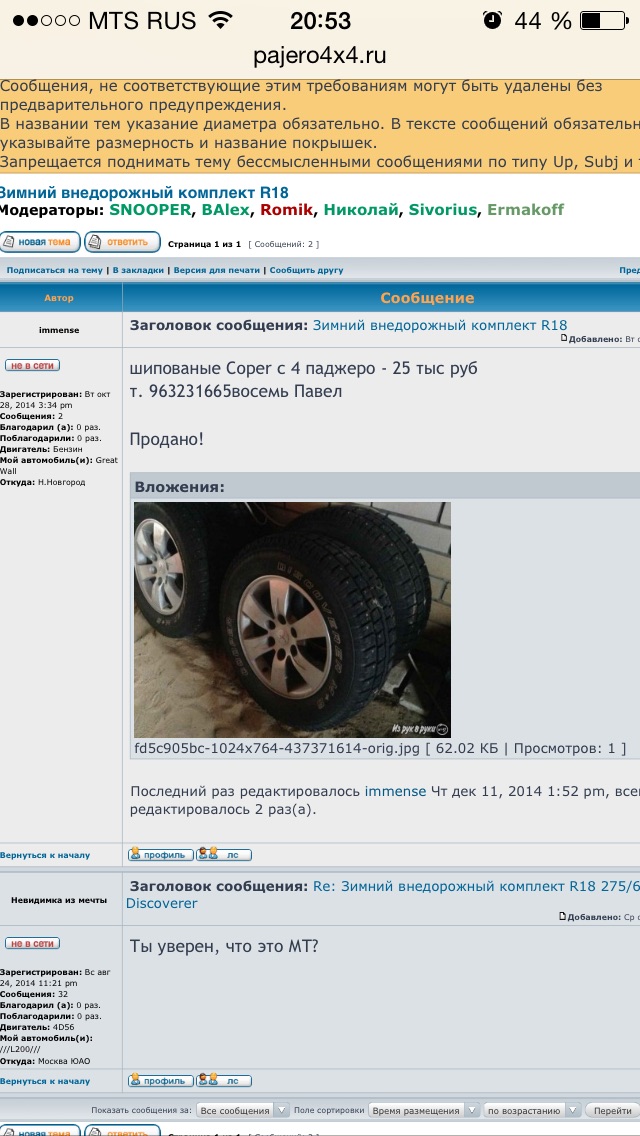Click the top 'новая тема' button

click(40, 242)
